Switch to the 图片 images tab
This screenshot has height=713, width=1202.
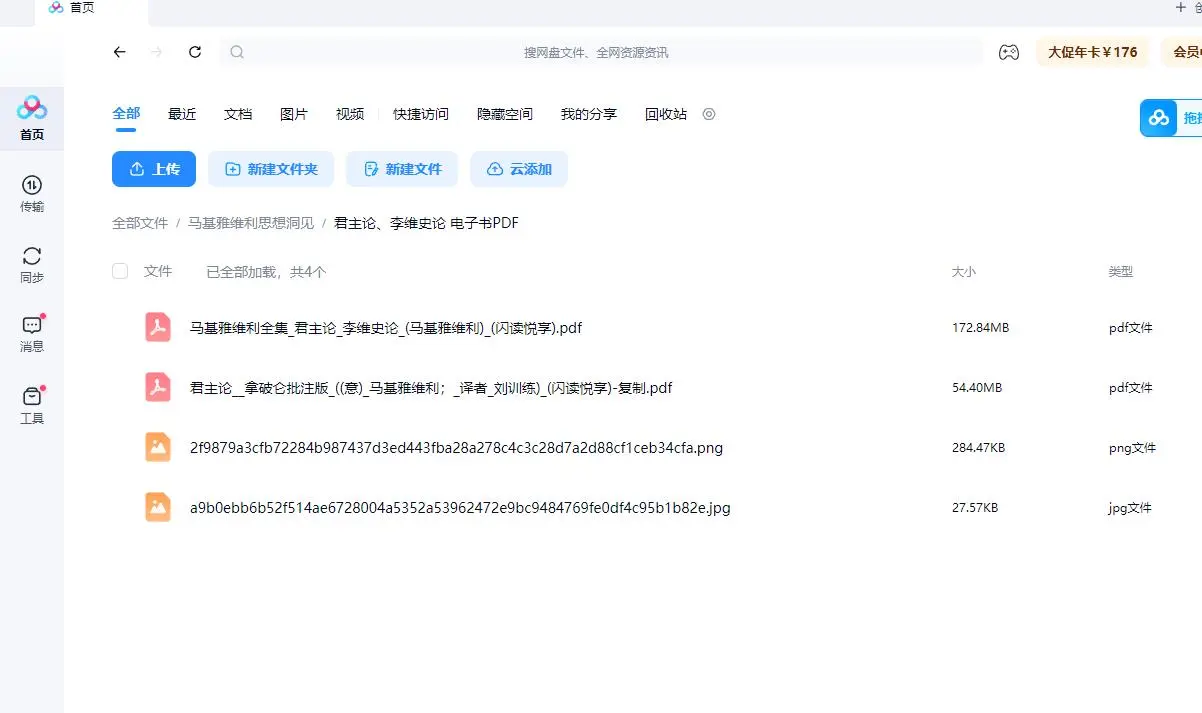[x=294, y=114]
